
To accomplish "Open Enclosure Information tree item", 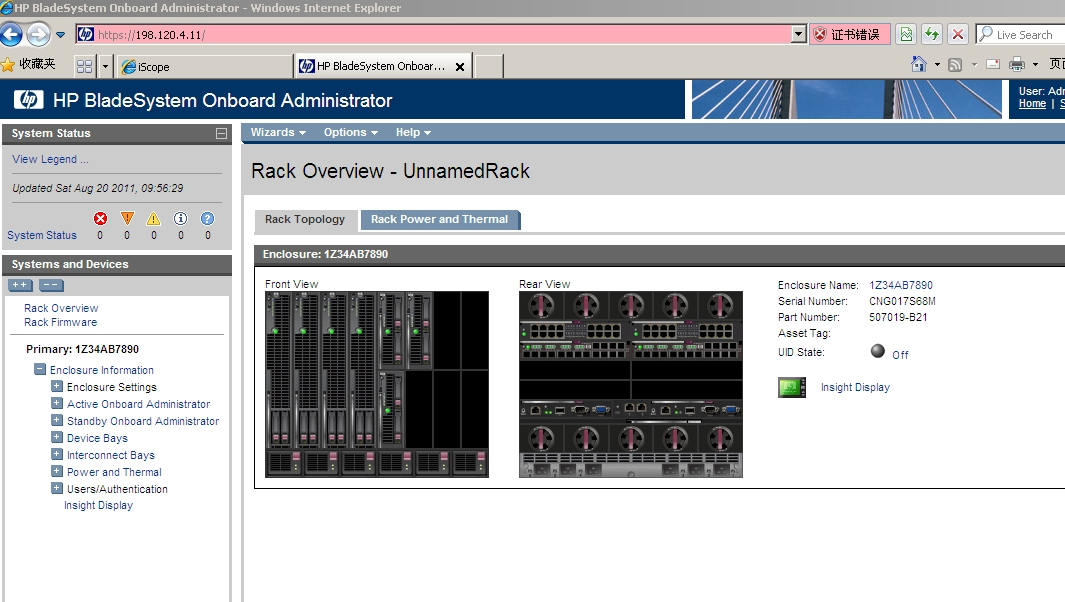I will click(102, 370).
